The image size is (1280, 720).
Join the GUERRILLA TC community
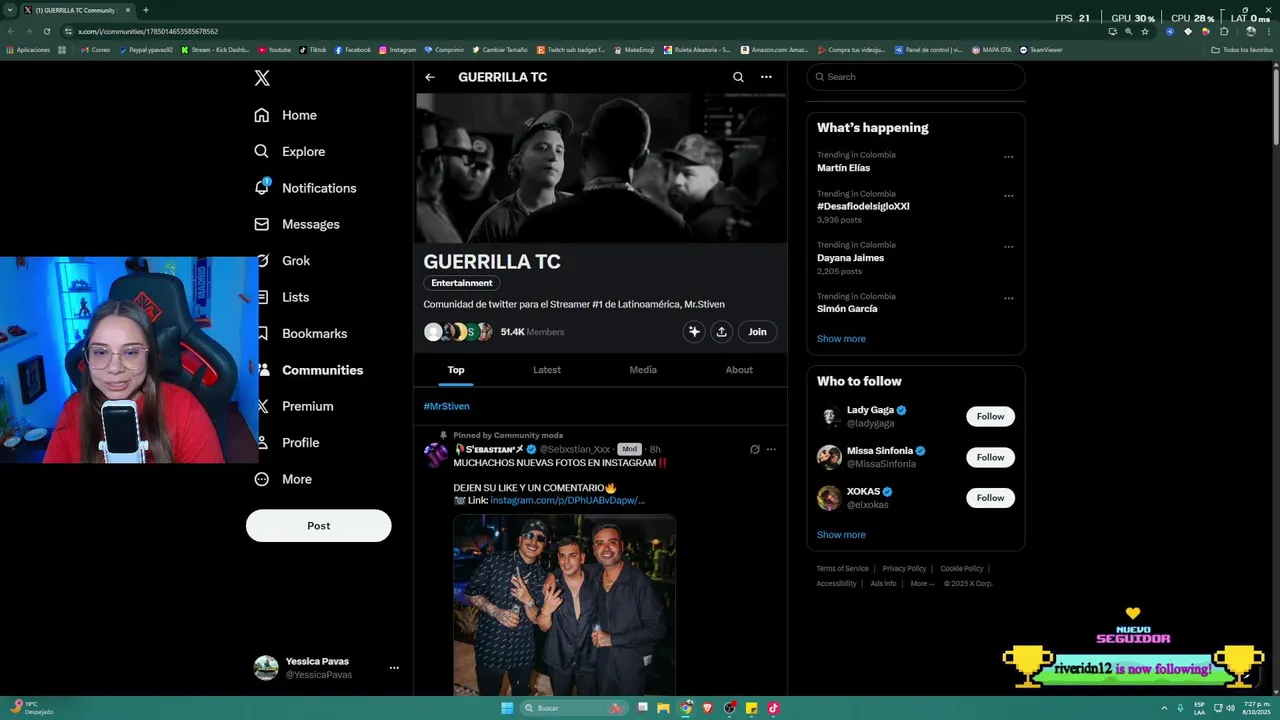758,332
